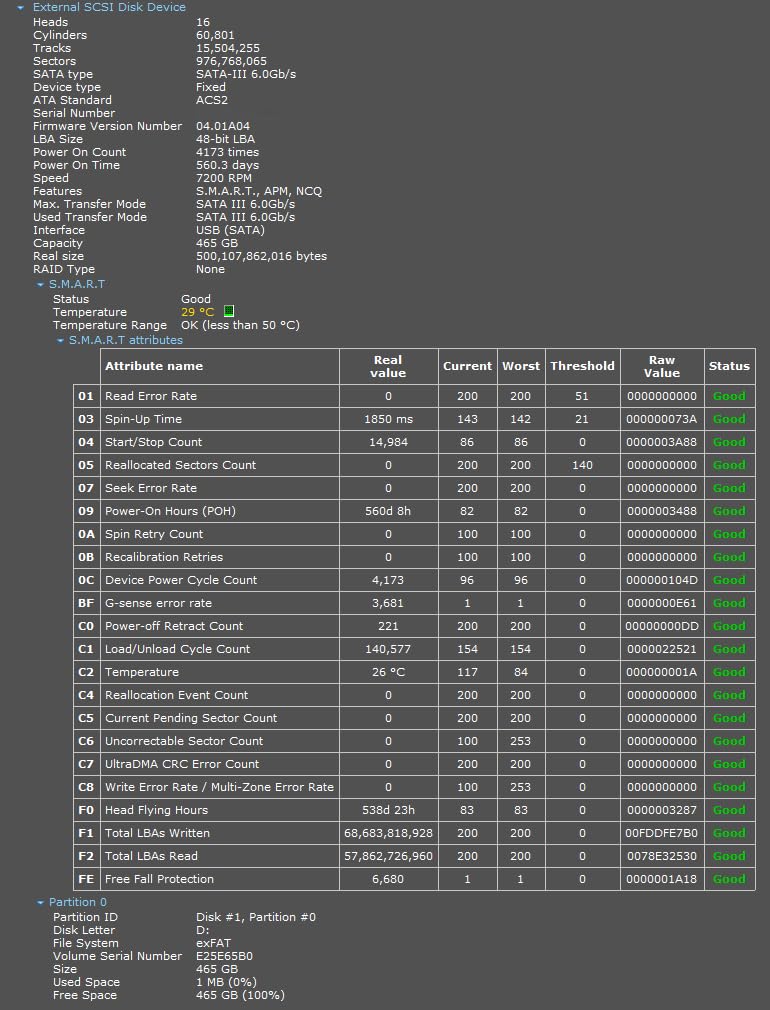The width and height of the screenshot is (770, 1010).
Task: Click the 4173 times power on count
Action: click(x=227, y=152)
